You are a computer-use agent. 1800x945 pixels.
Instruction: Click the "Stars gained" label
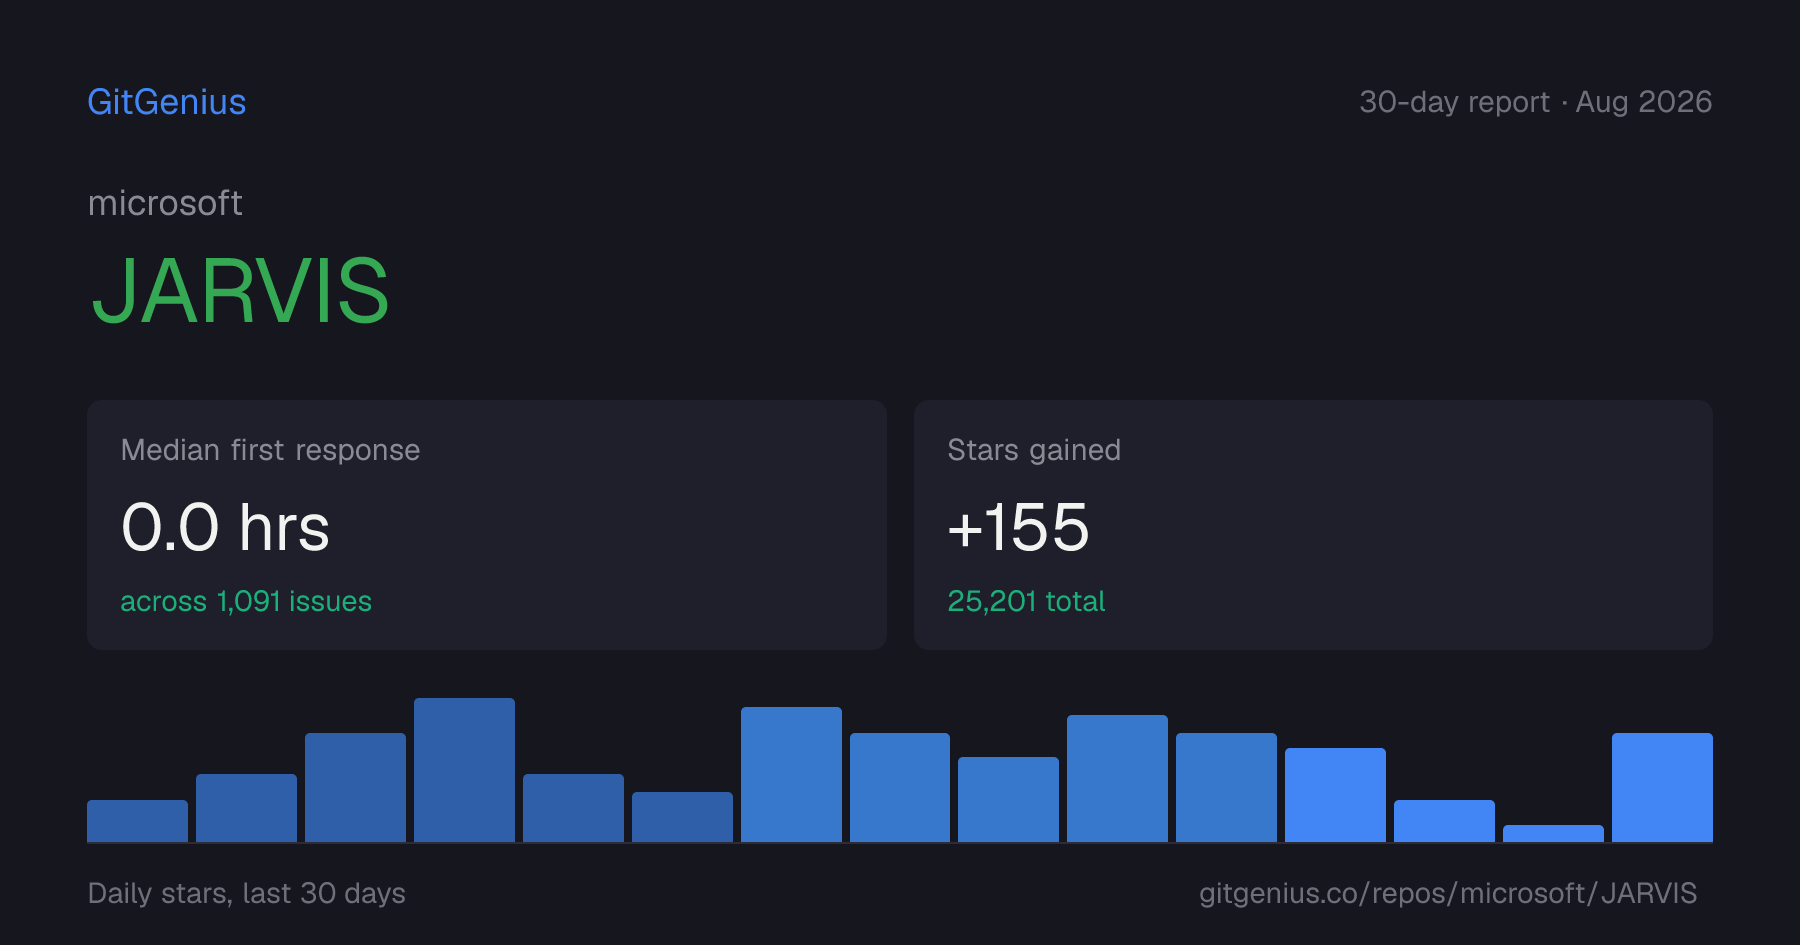(x=1034, y=450)
